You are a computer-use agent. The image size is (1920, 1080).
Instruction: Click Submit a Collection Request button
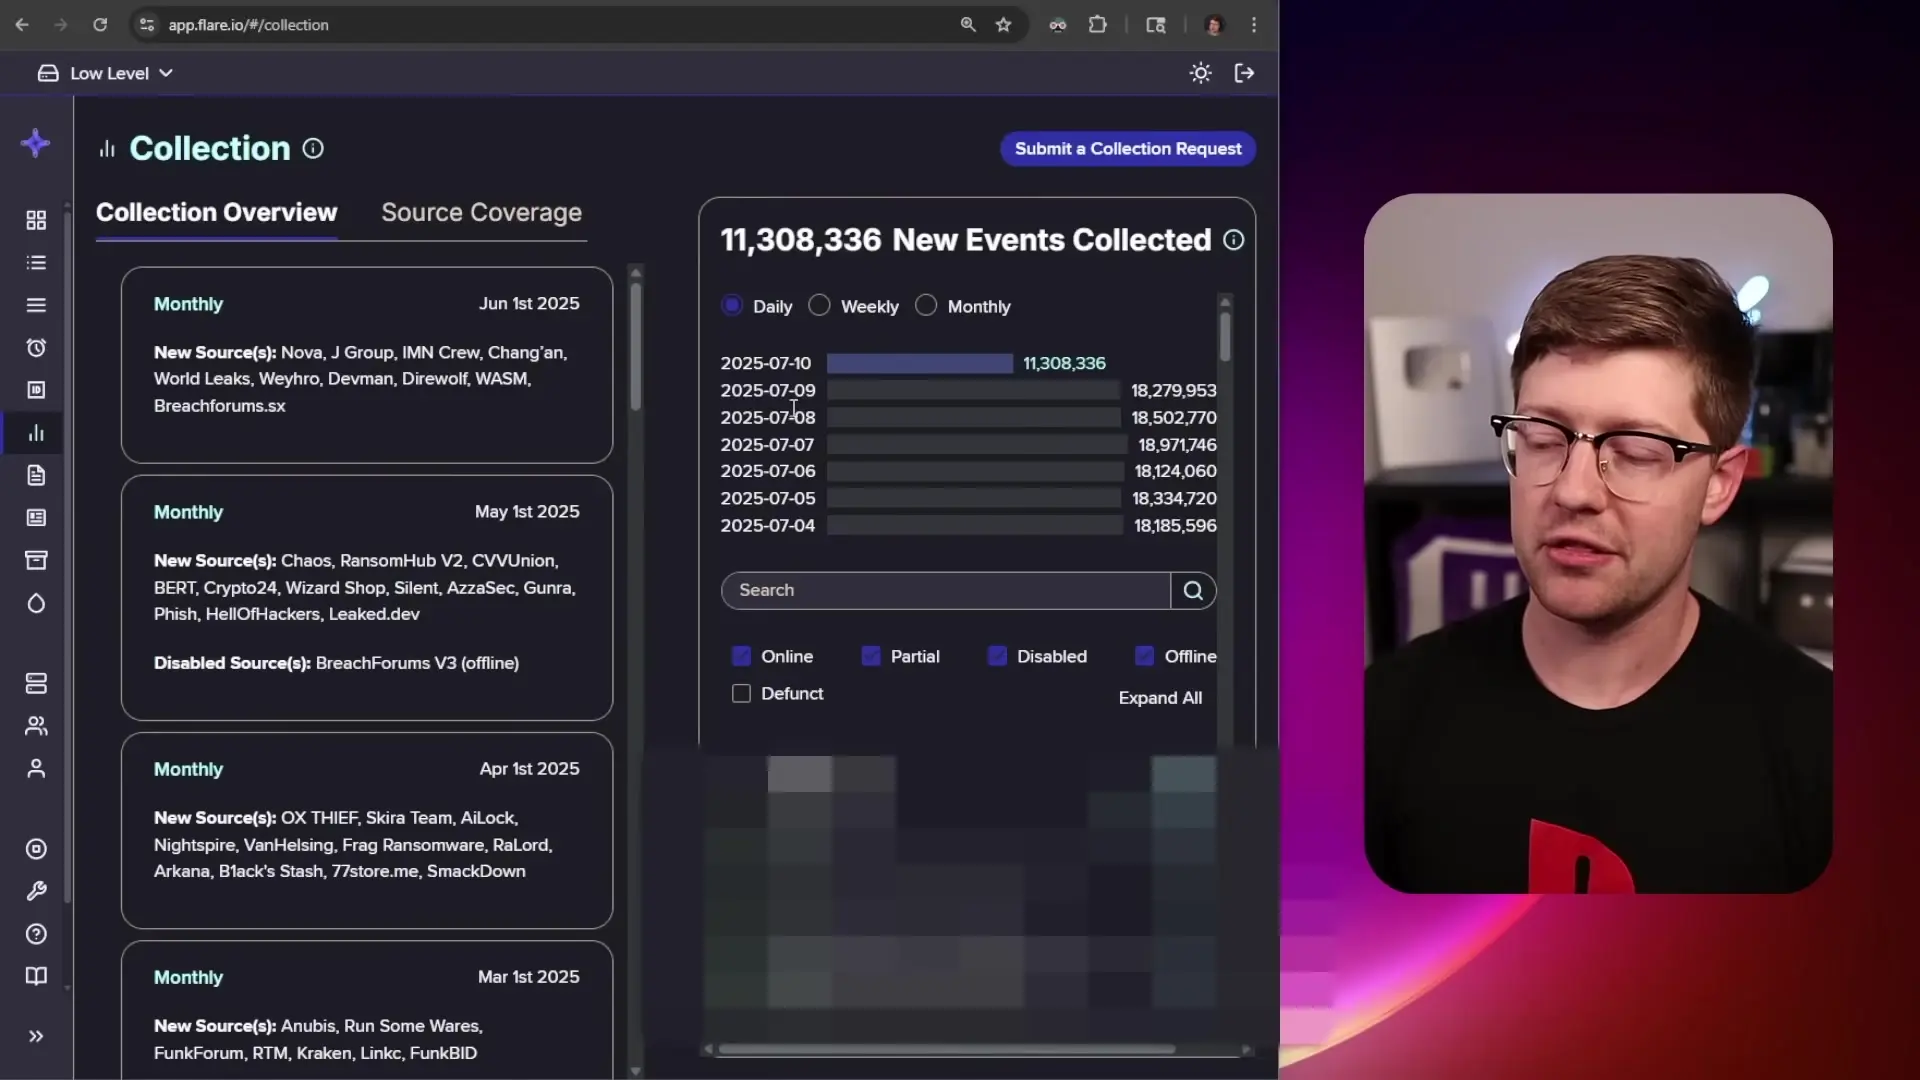[1128, 149]
